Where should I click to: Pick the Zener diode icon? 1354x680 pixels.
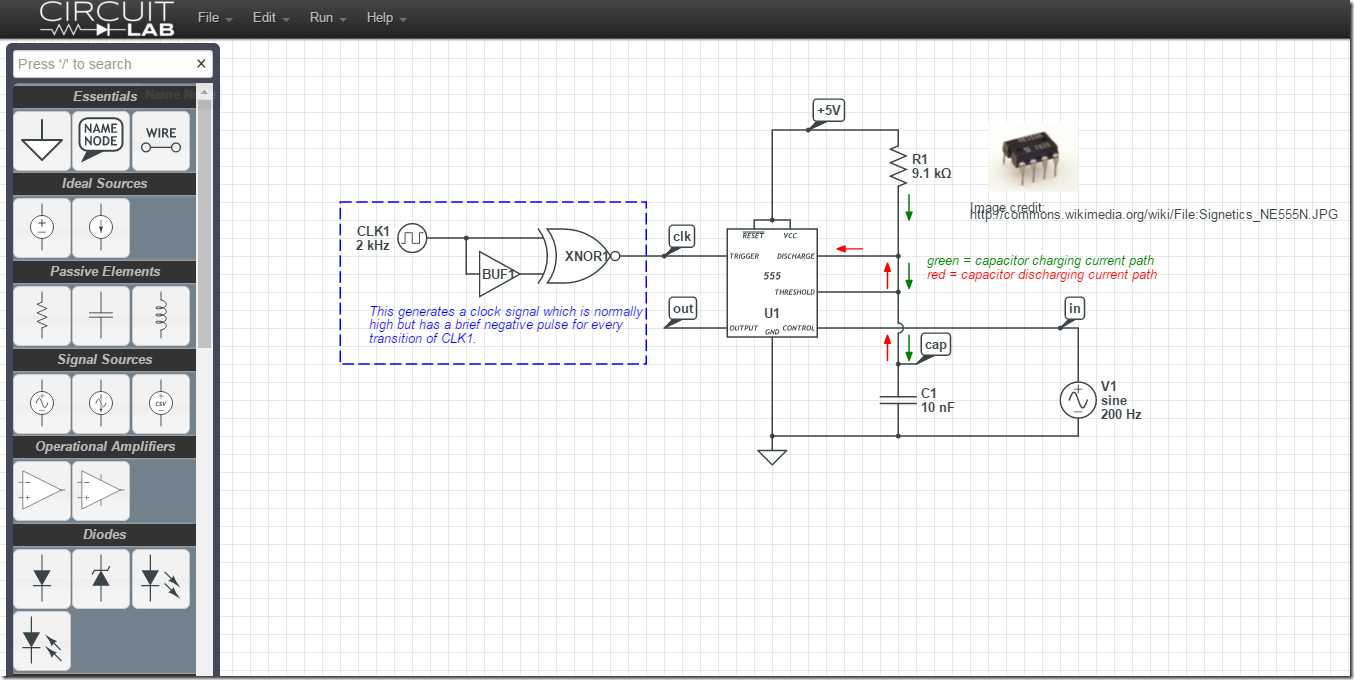pyautogui.click(x=101, y=578)
